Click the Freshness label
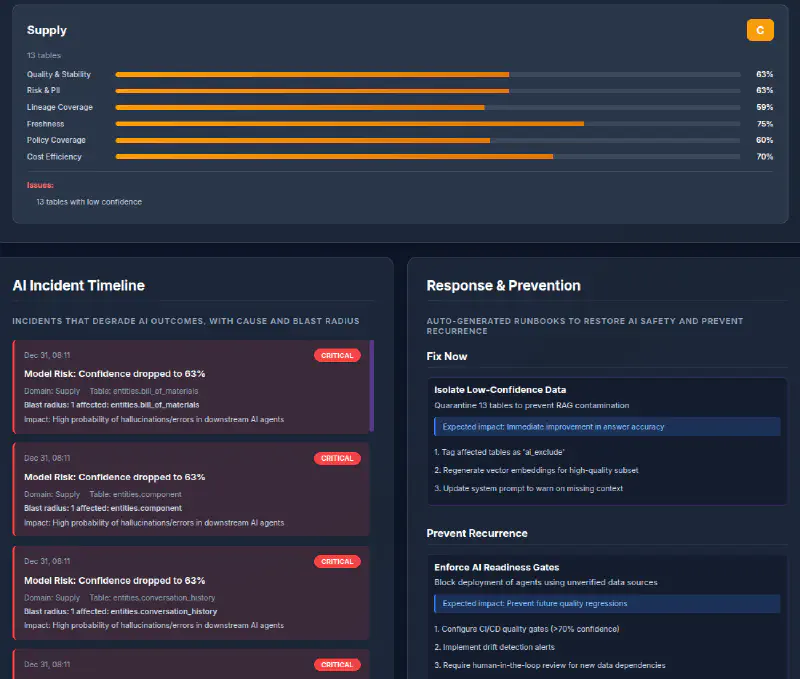 (x=45, y=124)
